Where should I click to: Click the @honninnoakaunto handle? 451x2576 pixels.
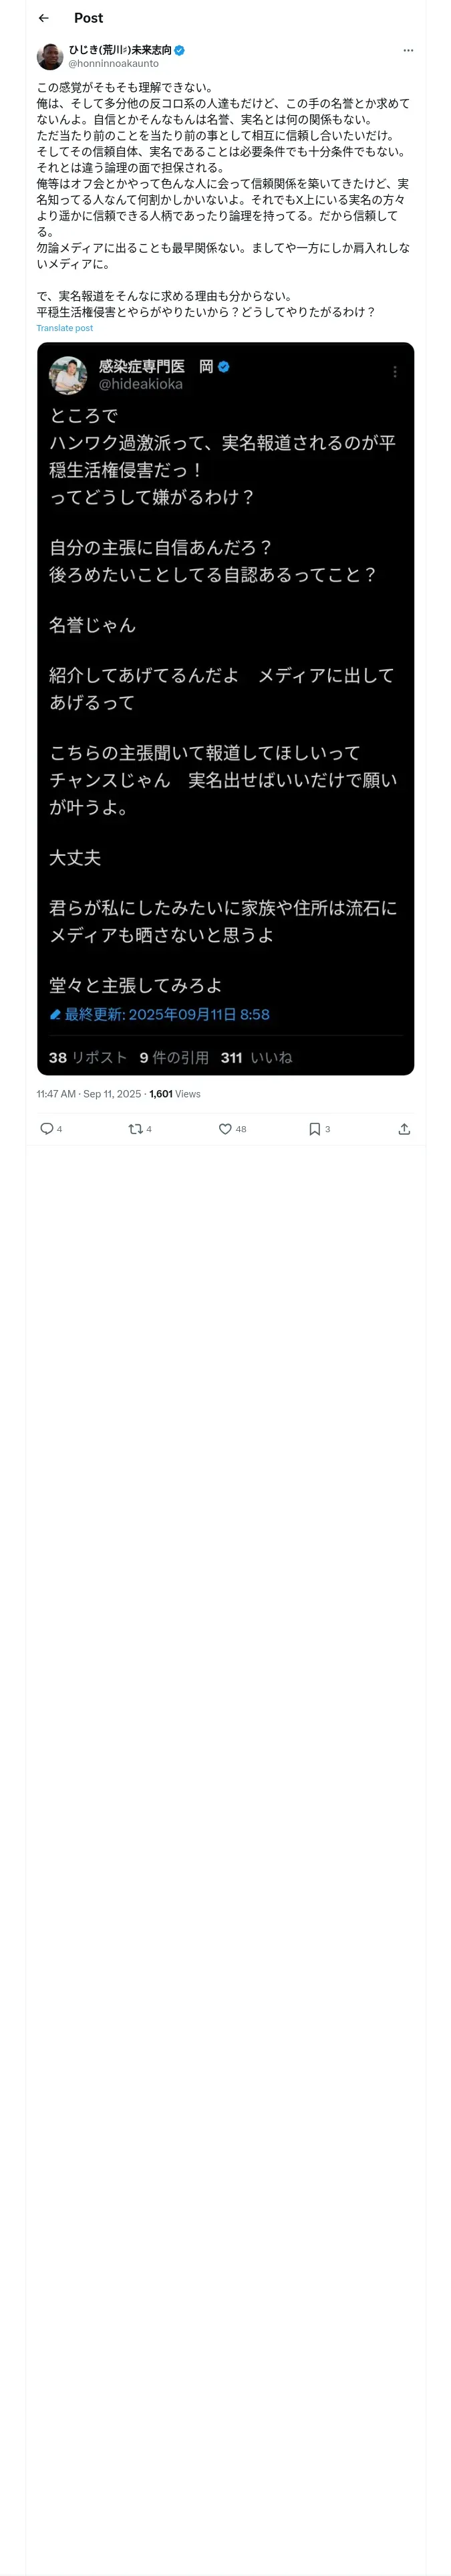pos(113,63)
